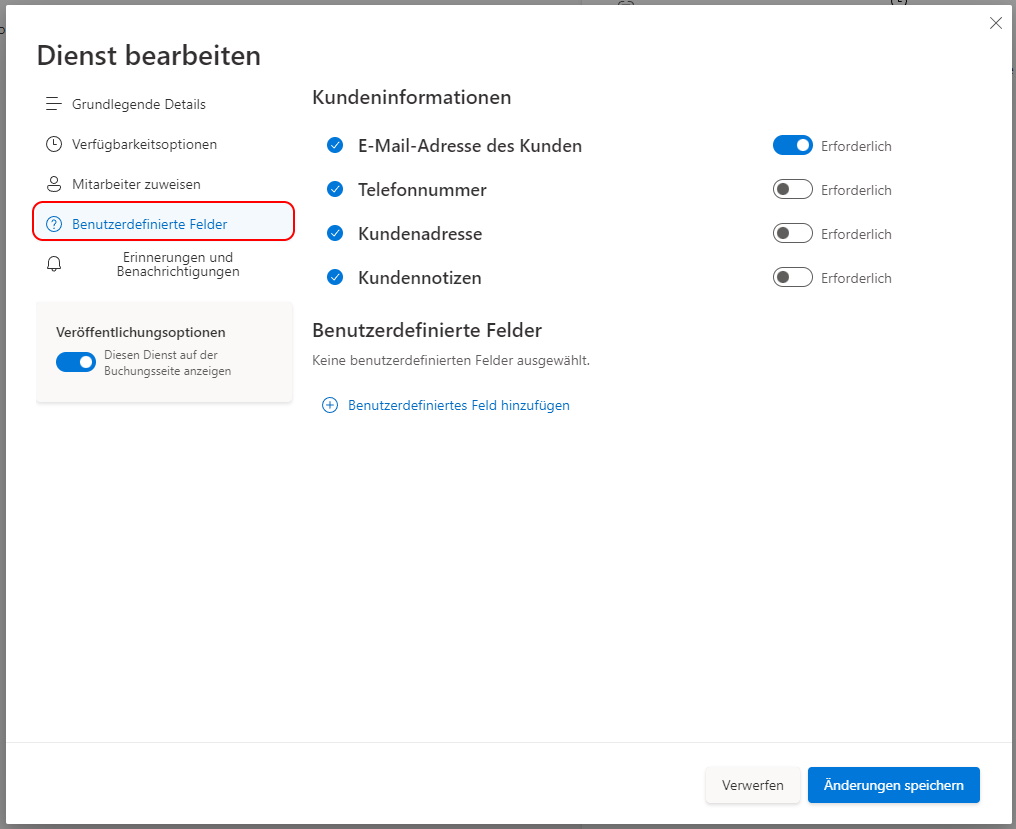Uncheck the Kundennotizen checkmark
The width and height of the screenshot is (1016, 829).
pyautogui.click(x=335, y=277)
